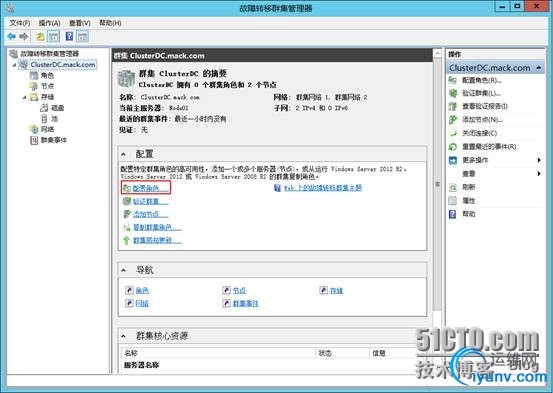Click the center pane vertical scrollbar thumb
Viewport: 553px width, 393px height.
click(x=437, y=184)
